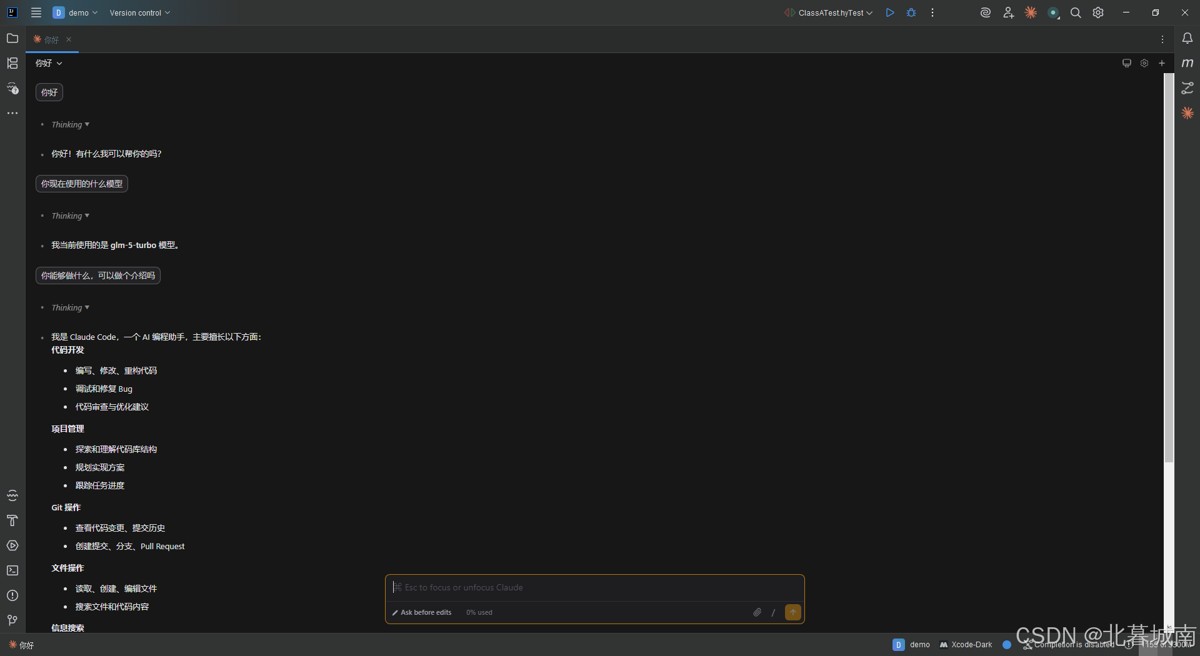Click the Git 操作 heading

(x=66, y=507)
